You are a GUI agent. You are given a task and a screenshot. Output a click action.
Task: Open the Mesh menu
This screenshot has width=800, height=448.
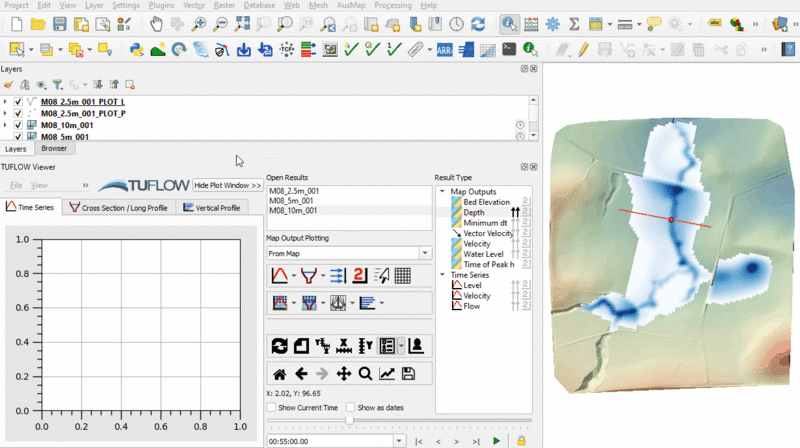click(318, 5)
